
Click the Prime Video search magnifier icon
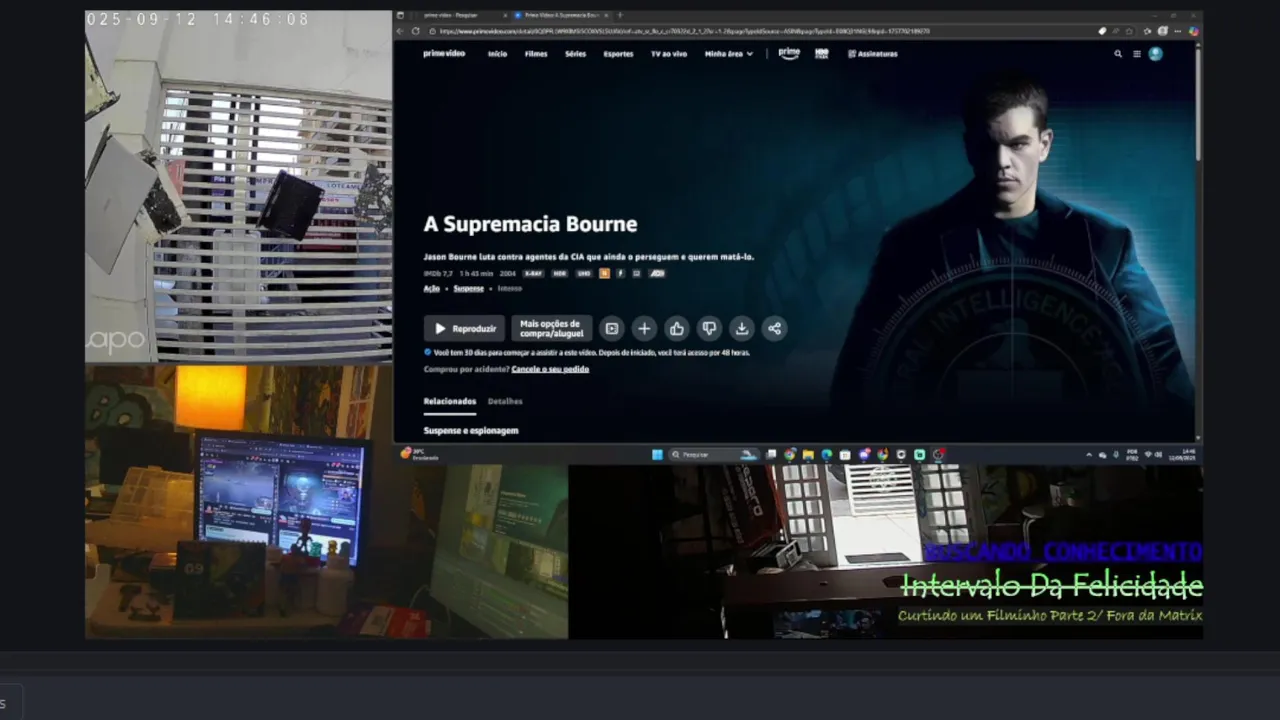pyautogui.click(x=1118, y=54)
